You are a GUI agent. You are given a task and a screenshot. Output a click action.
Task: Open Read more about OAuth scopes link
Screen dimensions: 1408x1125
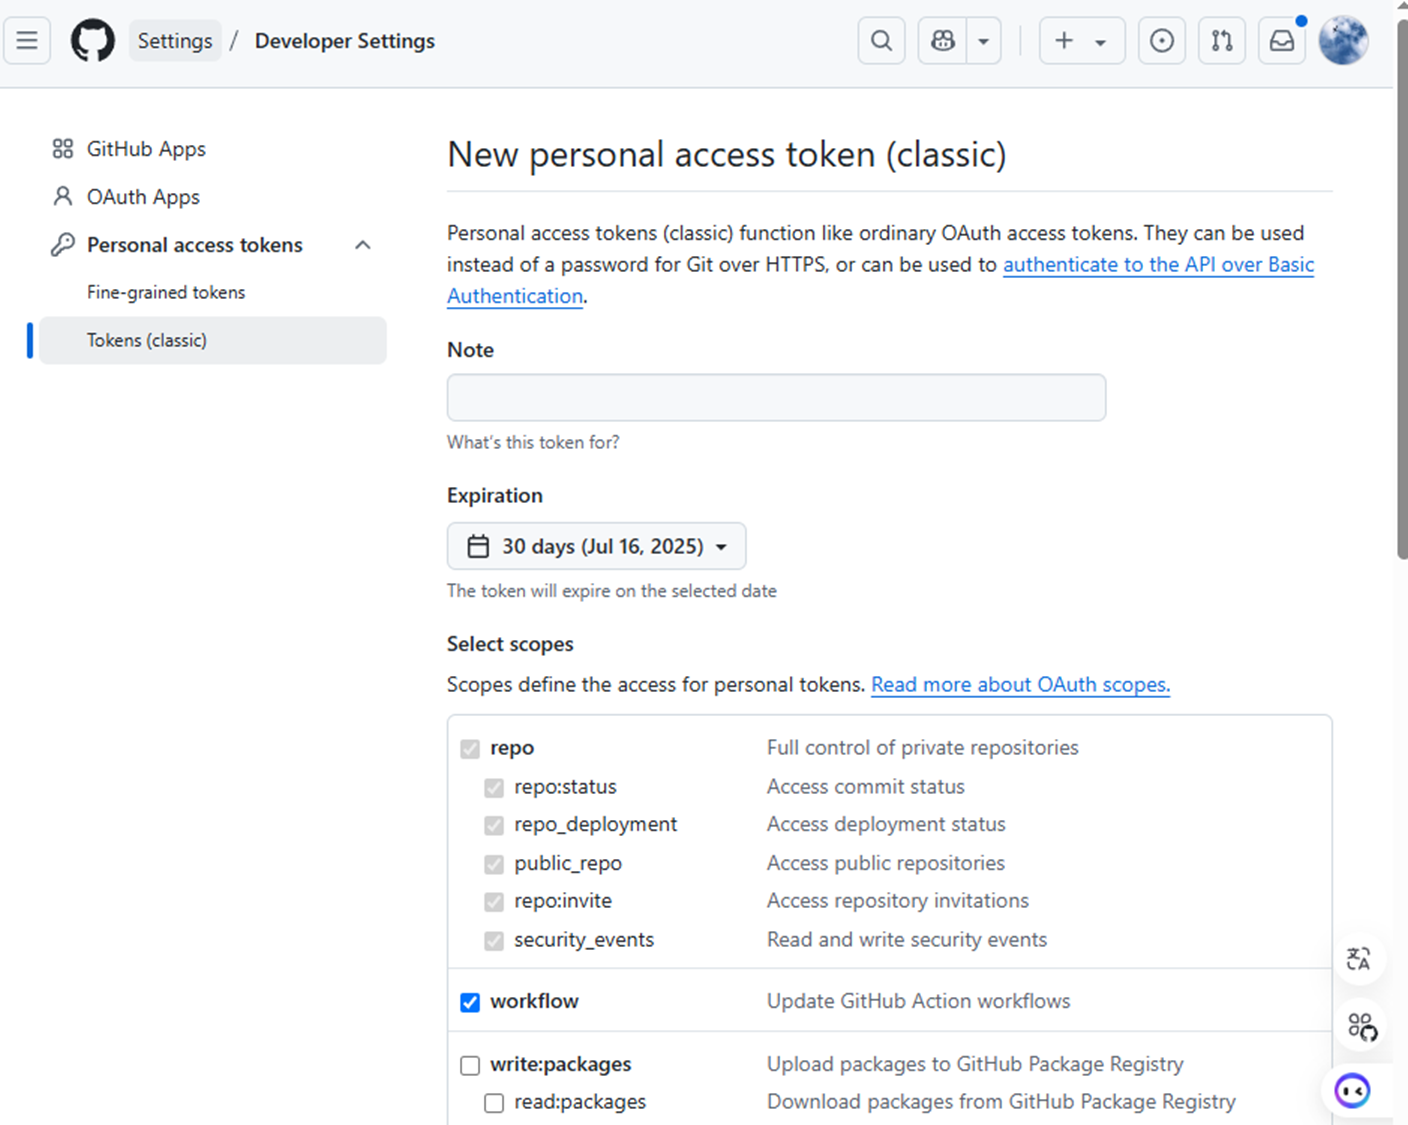coord(1020,684)
